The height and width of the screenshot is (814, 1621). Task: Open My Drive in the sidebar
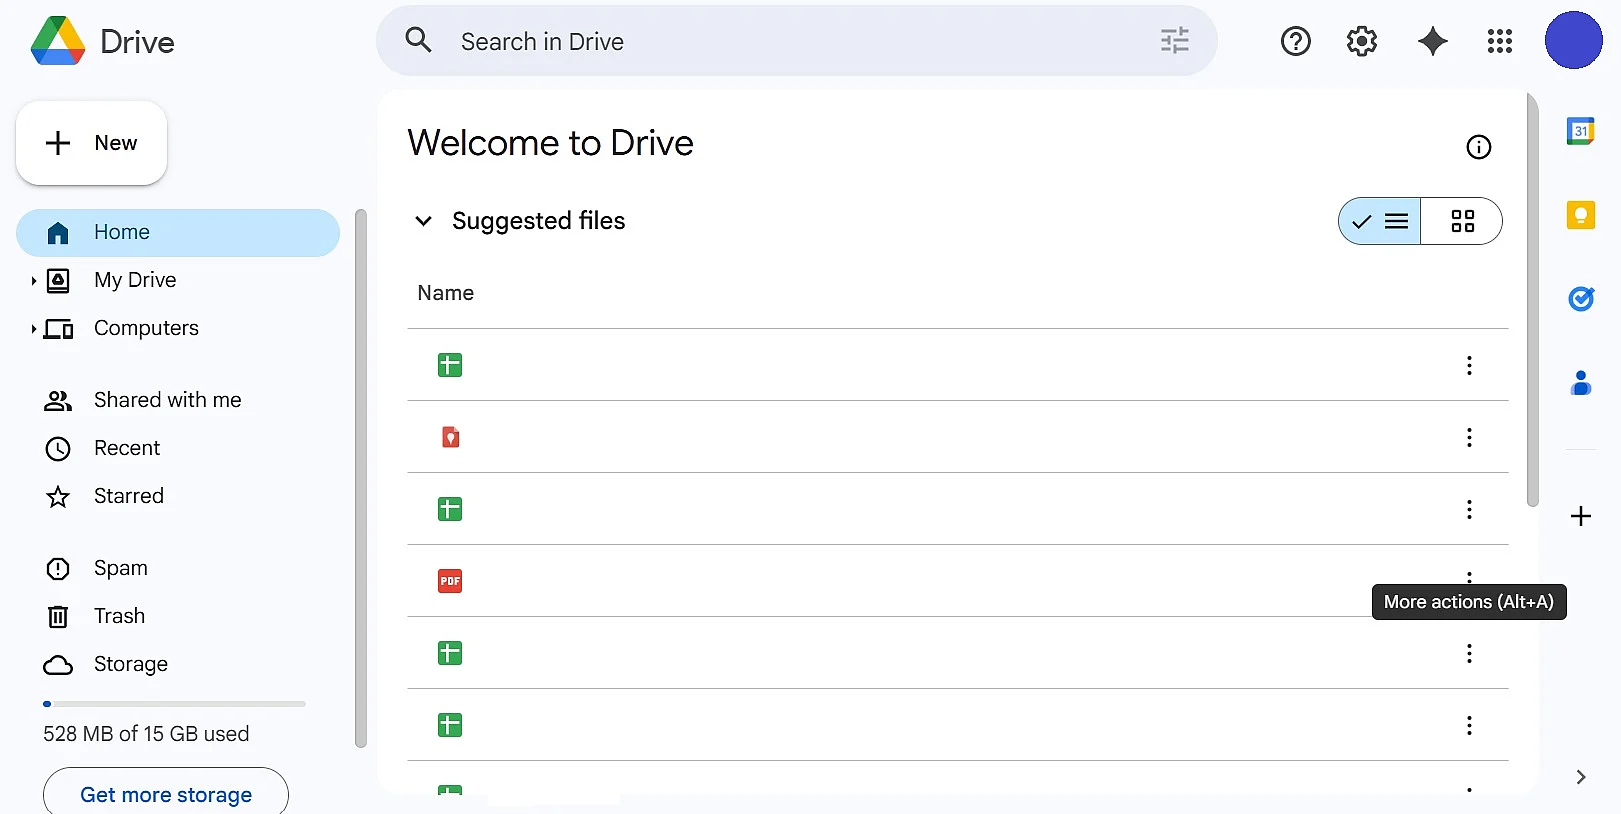click(x=135, y=280)
